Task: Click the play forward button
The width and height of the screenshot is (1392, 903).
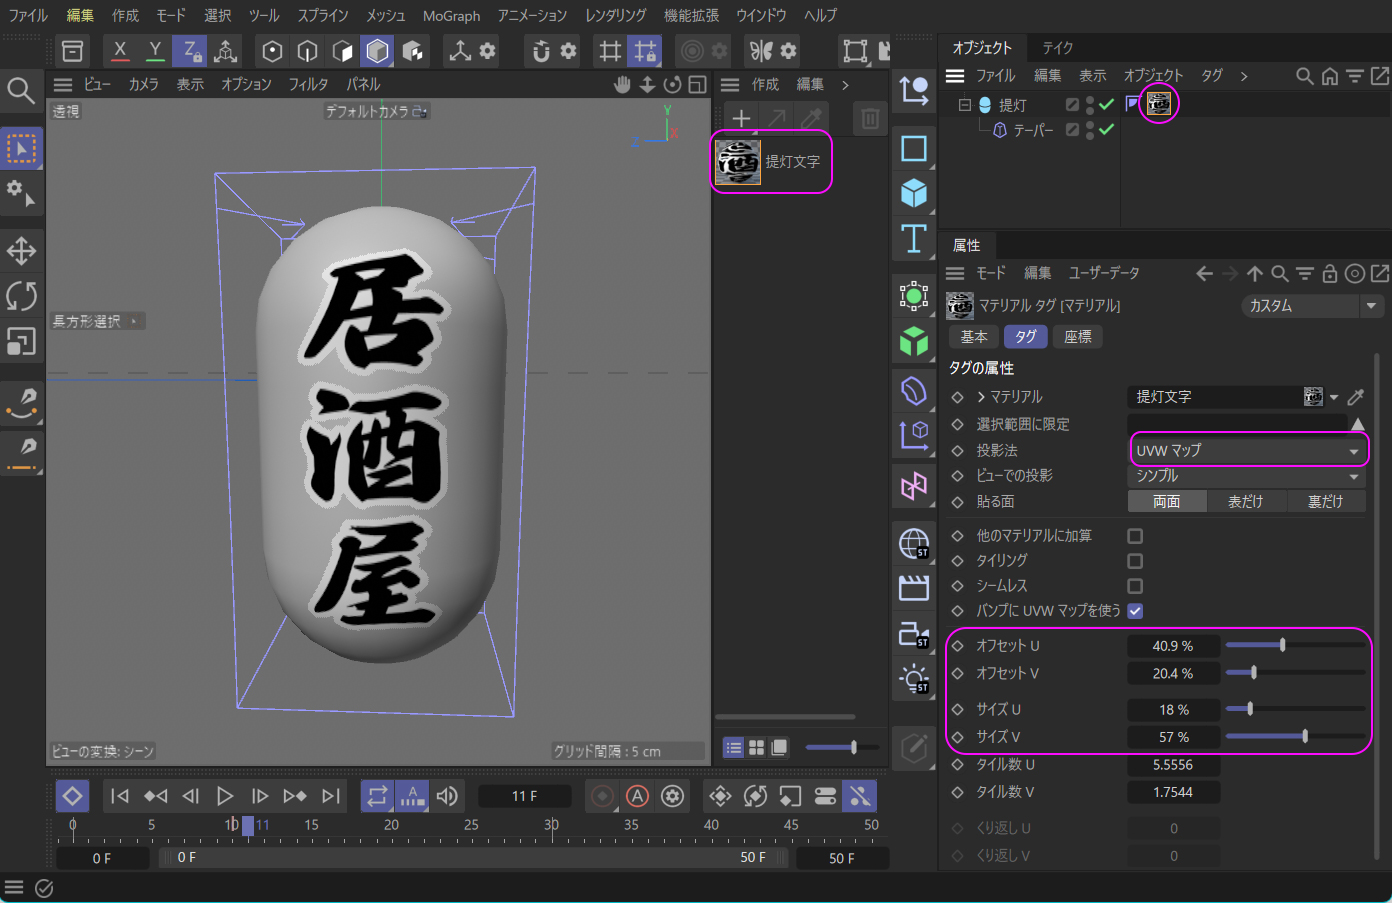Action: click(225, 796)
